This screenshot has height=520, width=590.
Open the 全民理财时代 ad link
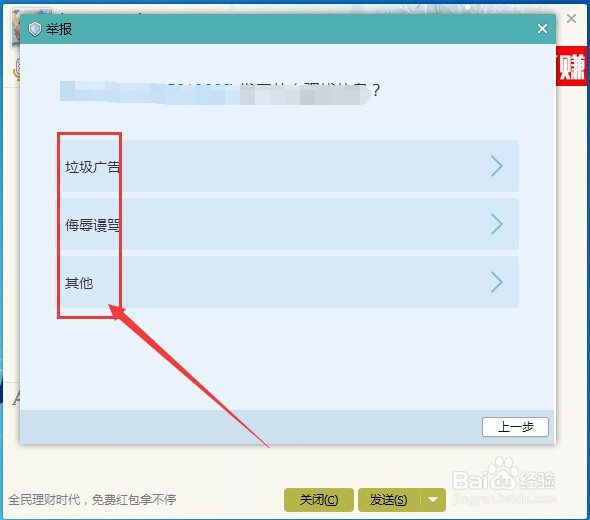point(92,500)
